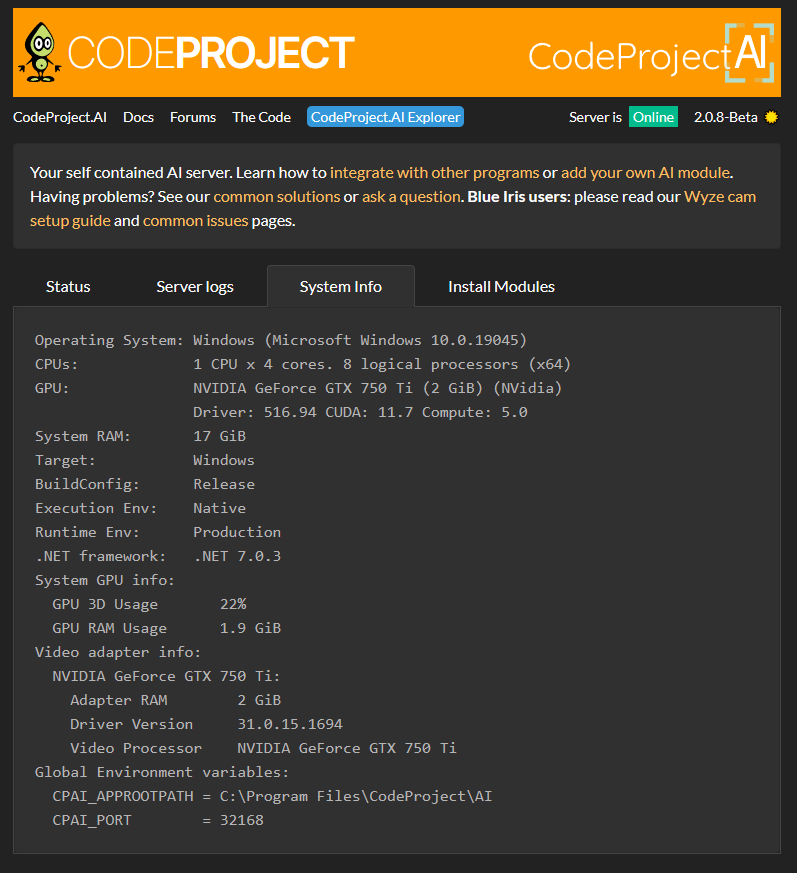Click the '.NET 7.0.3' value
797x873 pixels.
tap(237, 556)
